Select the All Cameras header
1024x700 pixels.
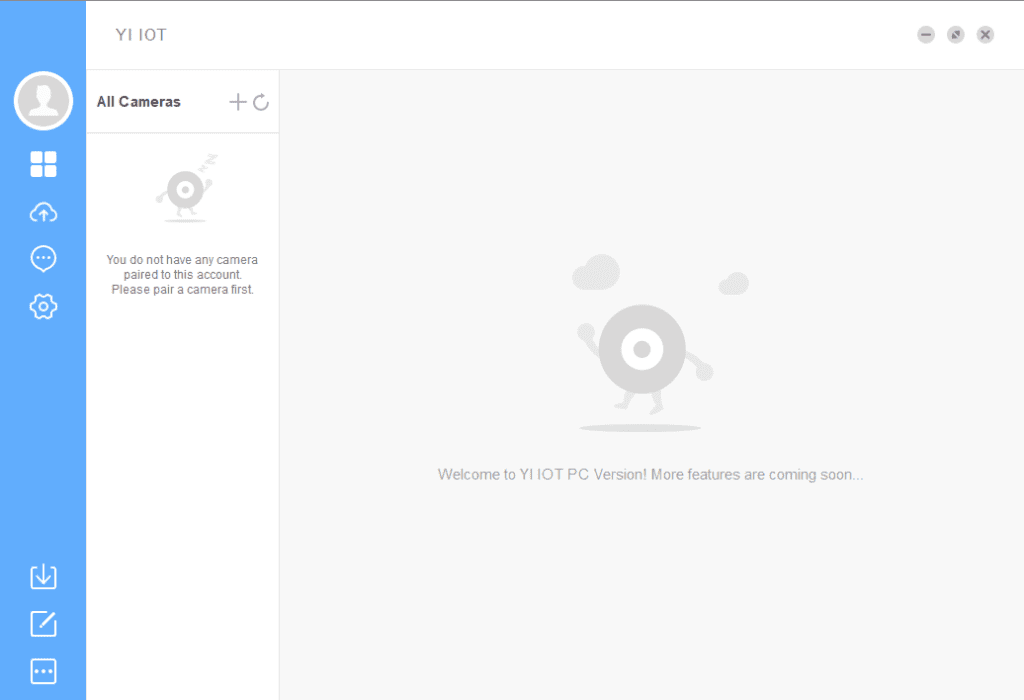(x=139, y=102)
